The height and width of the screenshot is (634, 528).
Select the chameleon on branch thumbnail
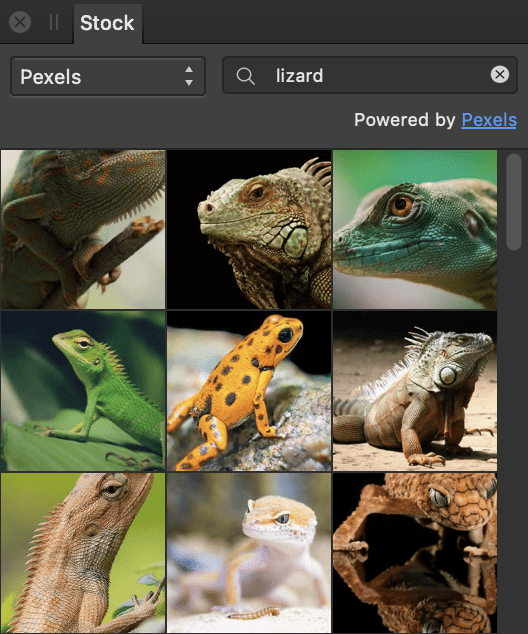(x=83, y=229)
